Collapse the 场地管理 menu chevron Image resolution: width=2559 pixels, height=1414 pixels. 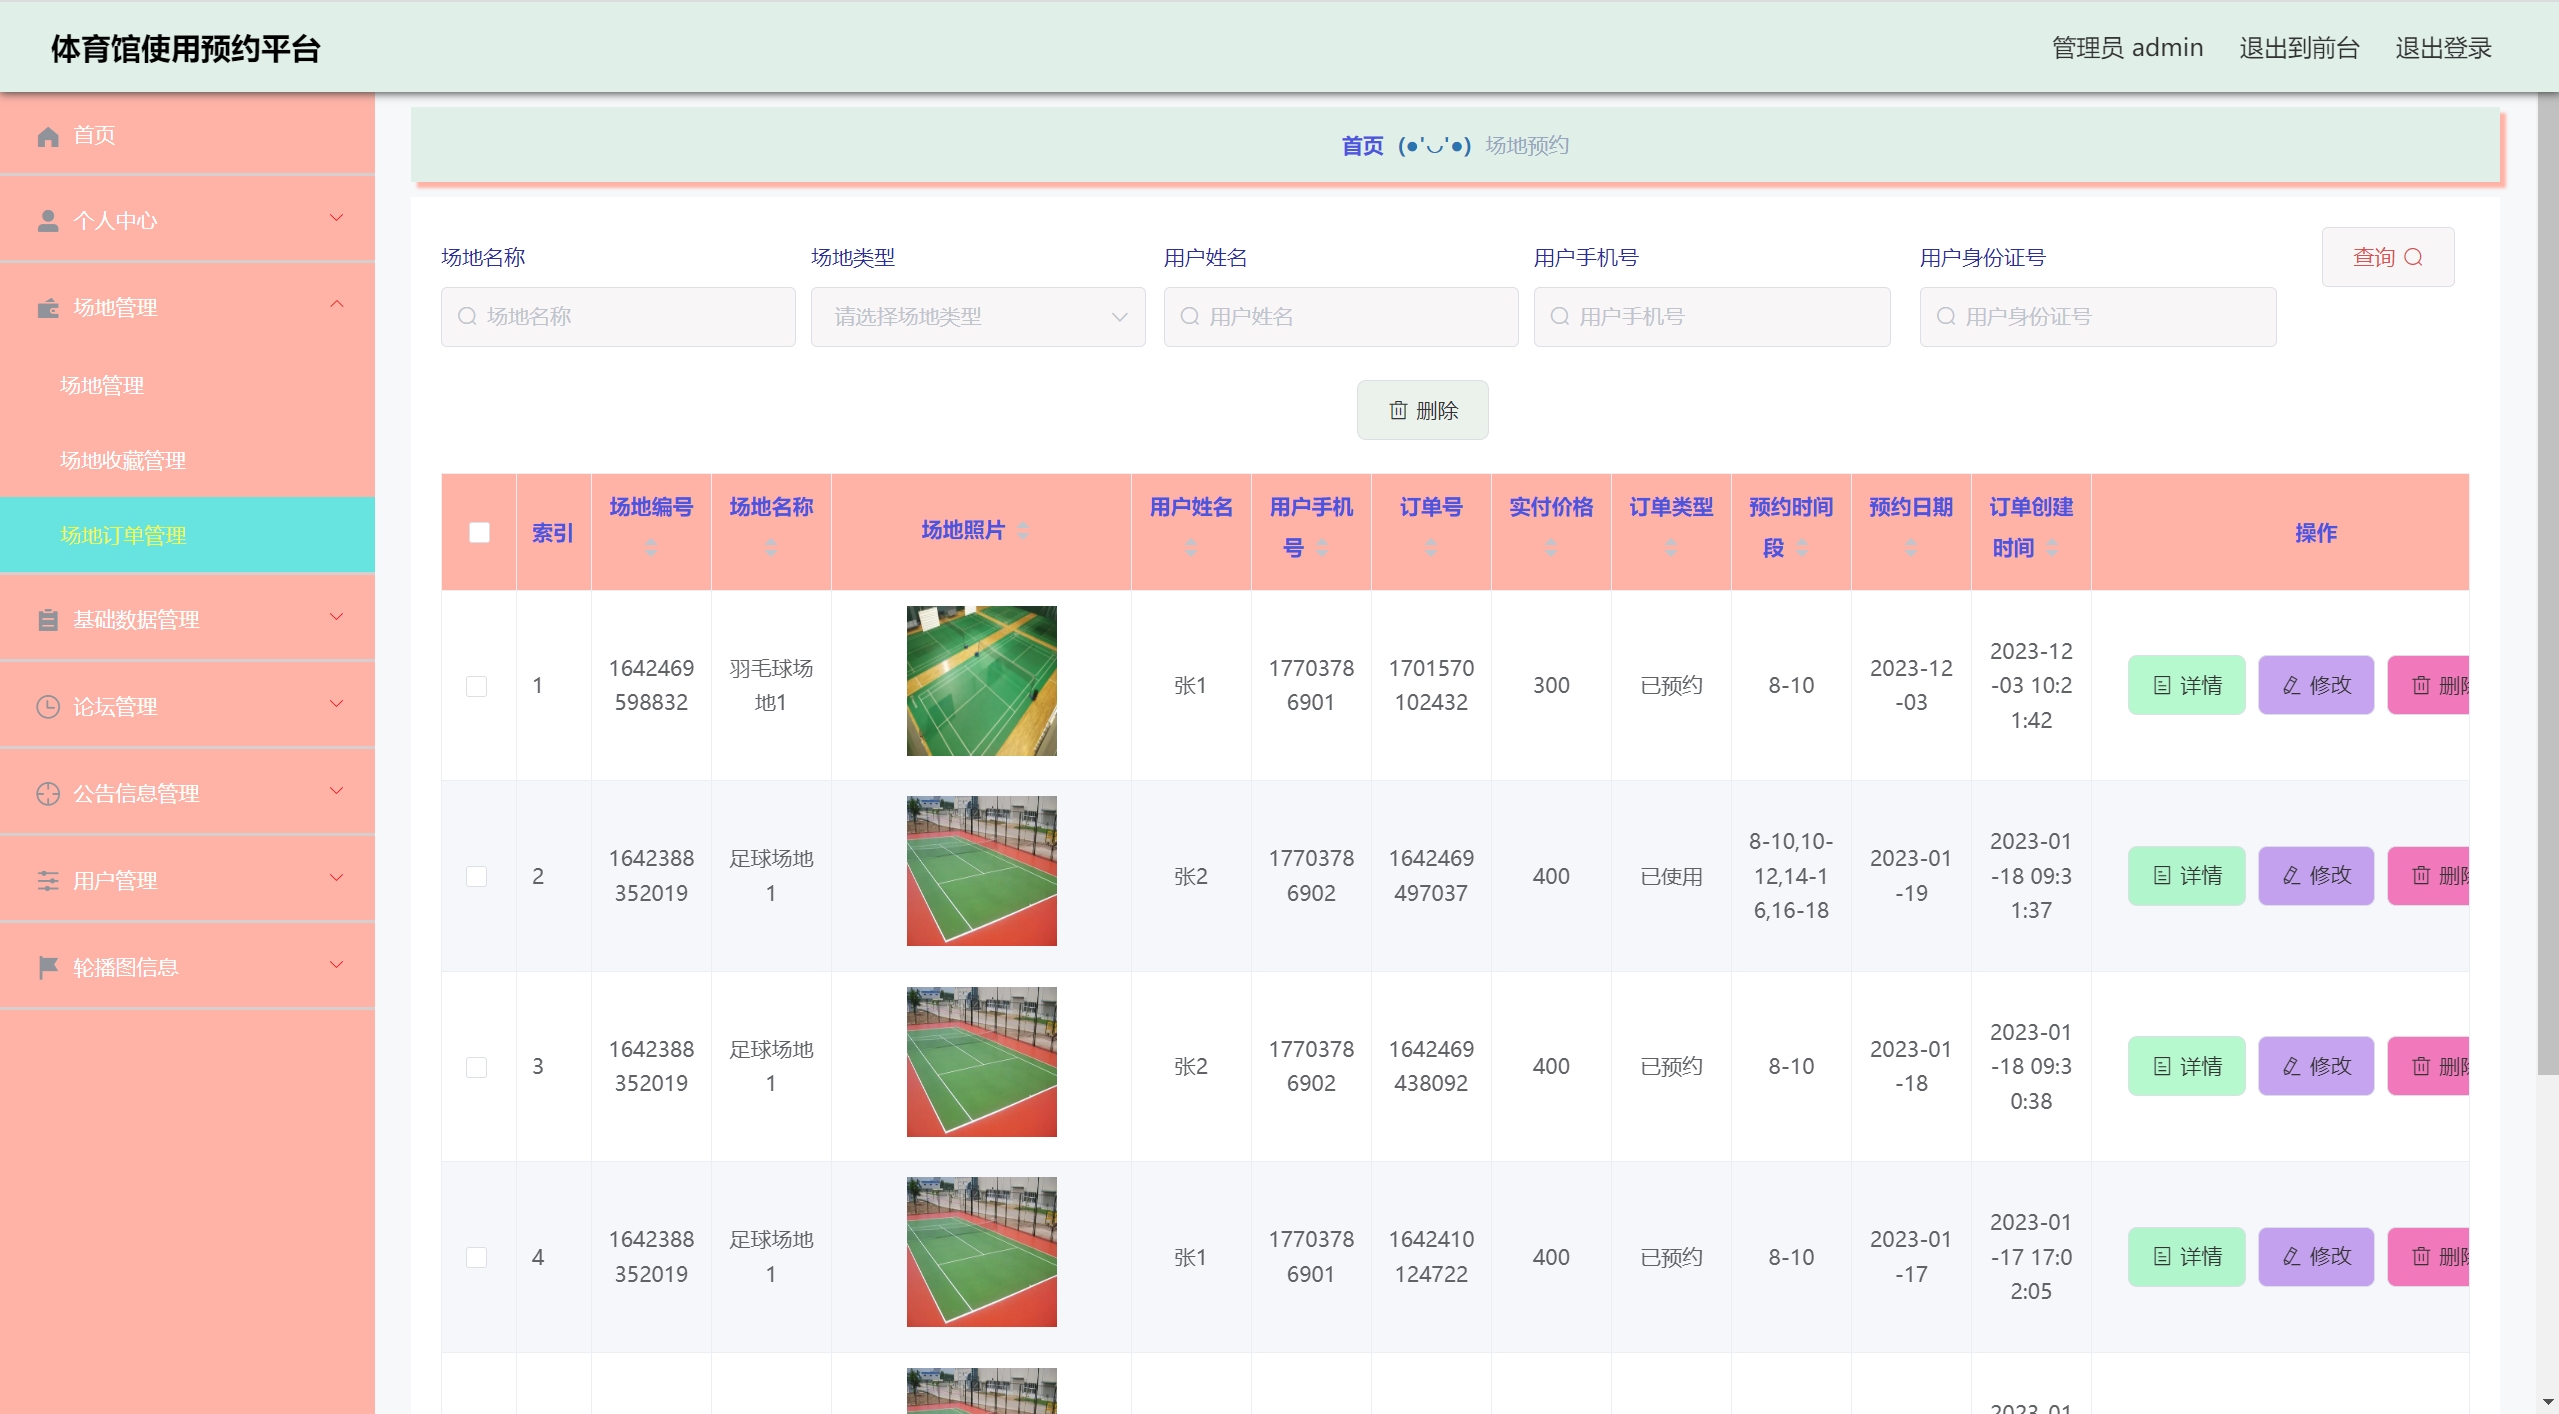(x=337, y=305)
